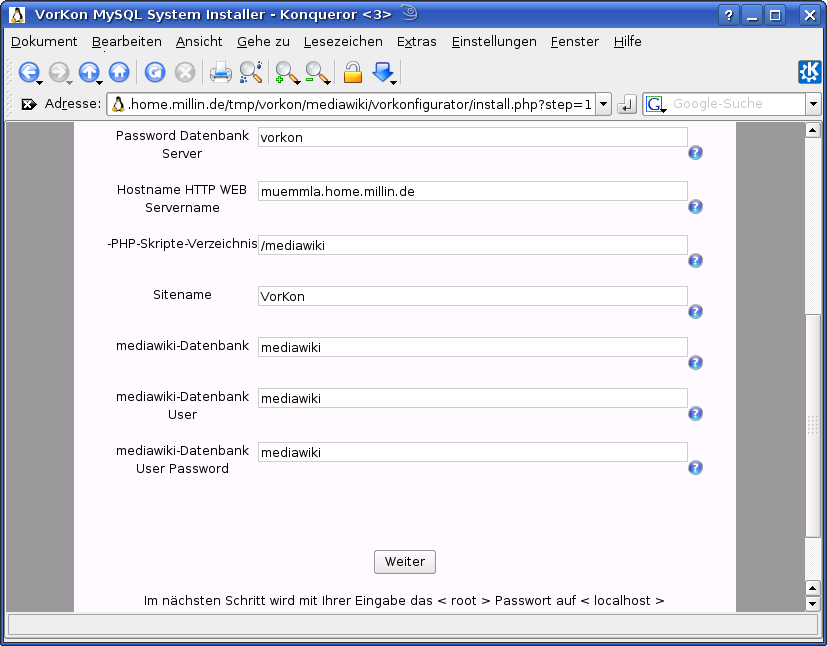Click the title bar help question button
This screenshot has width=827, height=646.
click(728, 15)
